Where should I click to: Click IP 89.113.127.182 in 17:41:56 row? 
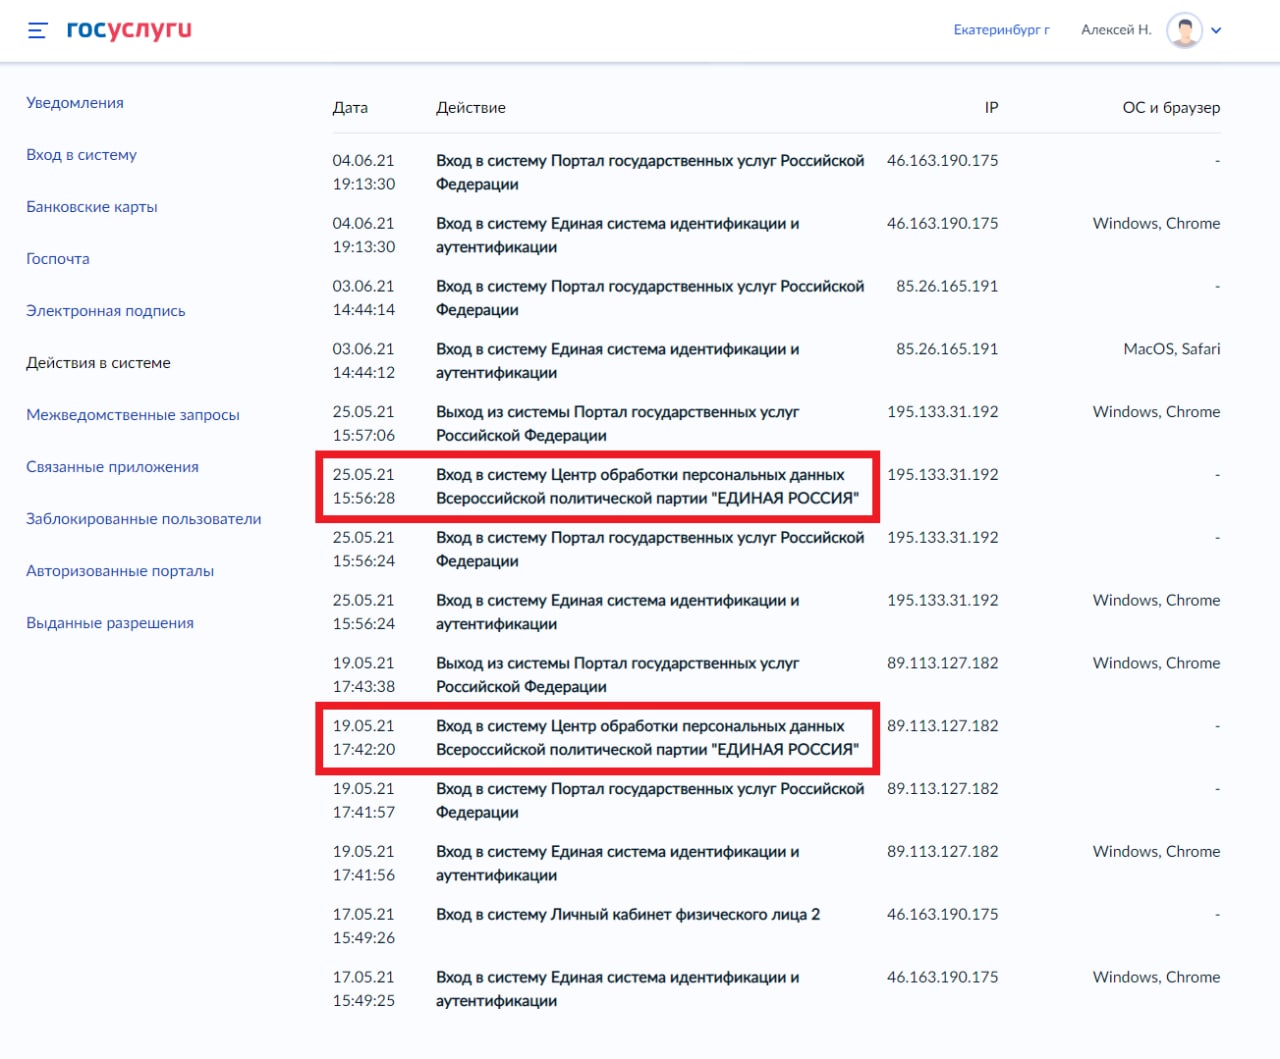tap(943, 852)
